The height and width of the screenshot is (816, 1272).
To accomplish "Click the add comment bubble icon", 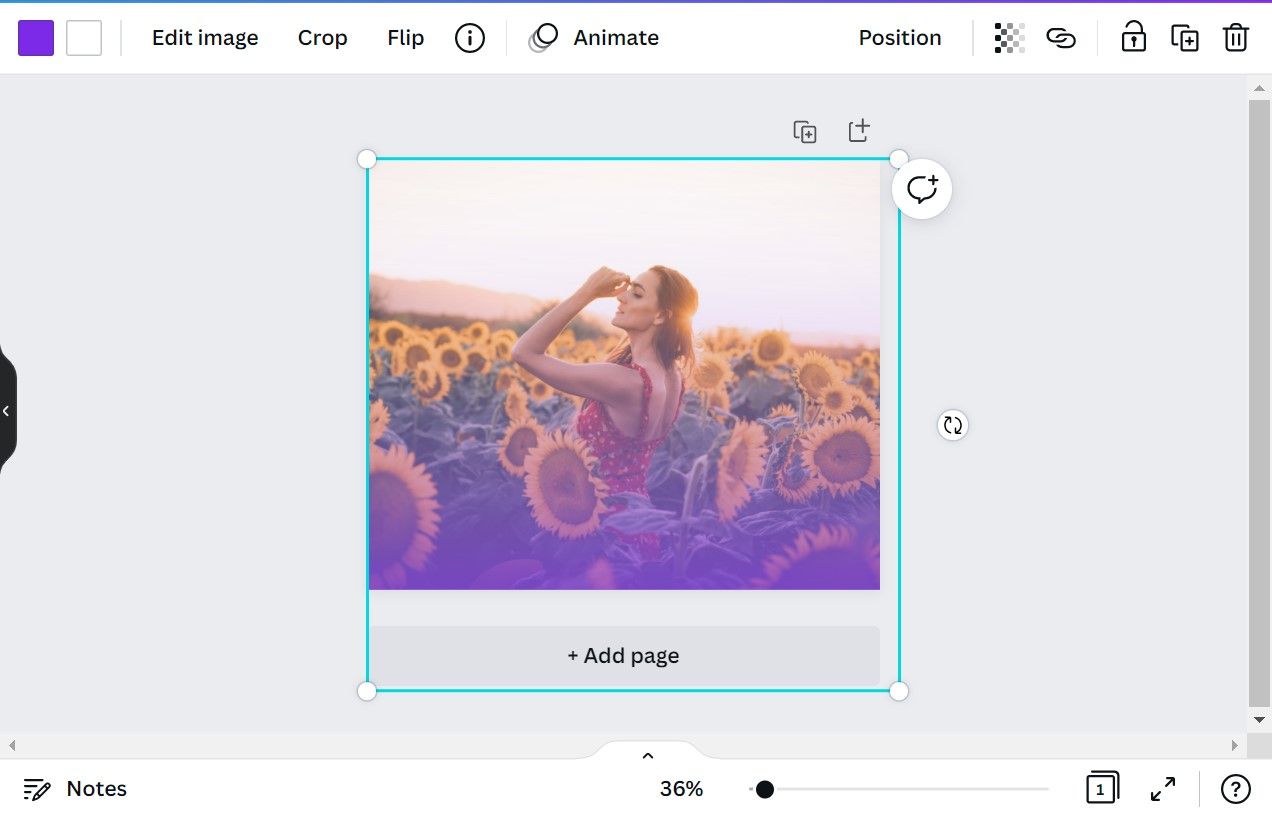I will [922, 189].
